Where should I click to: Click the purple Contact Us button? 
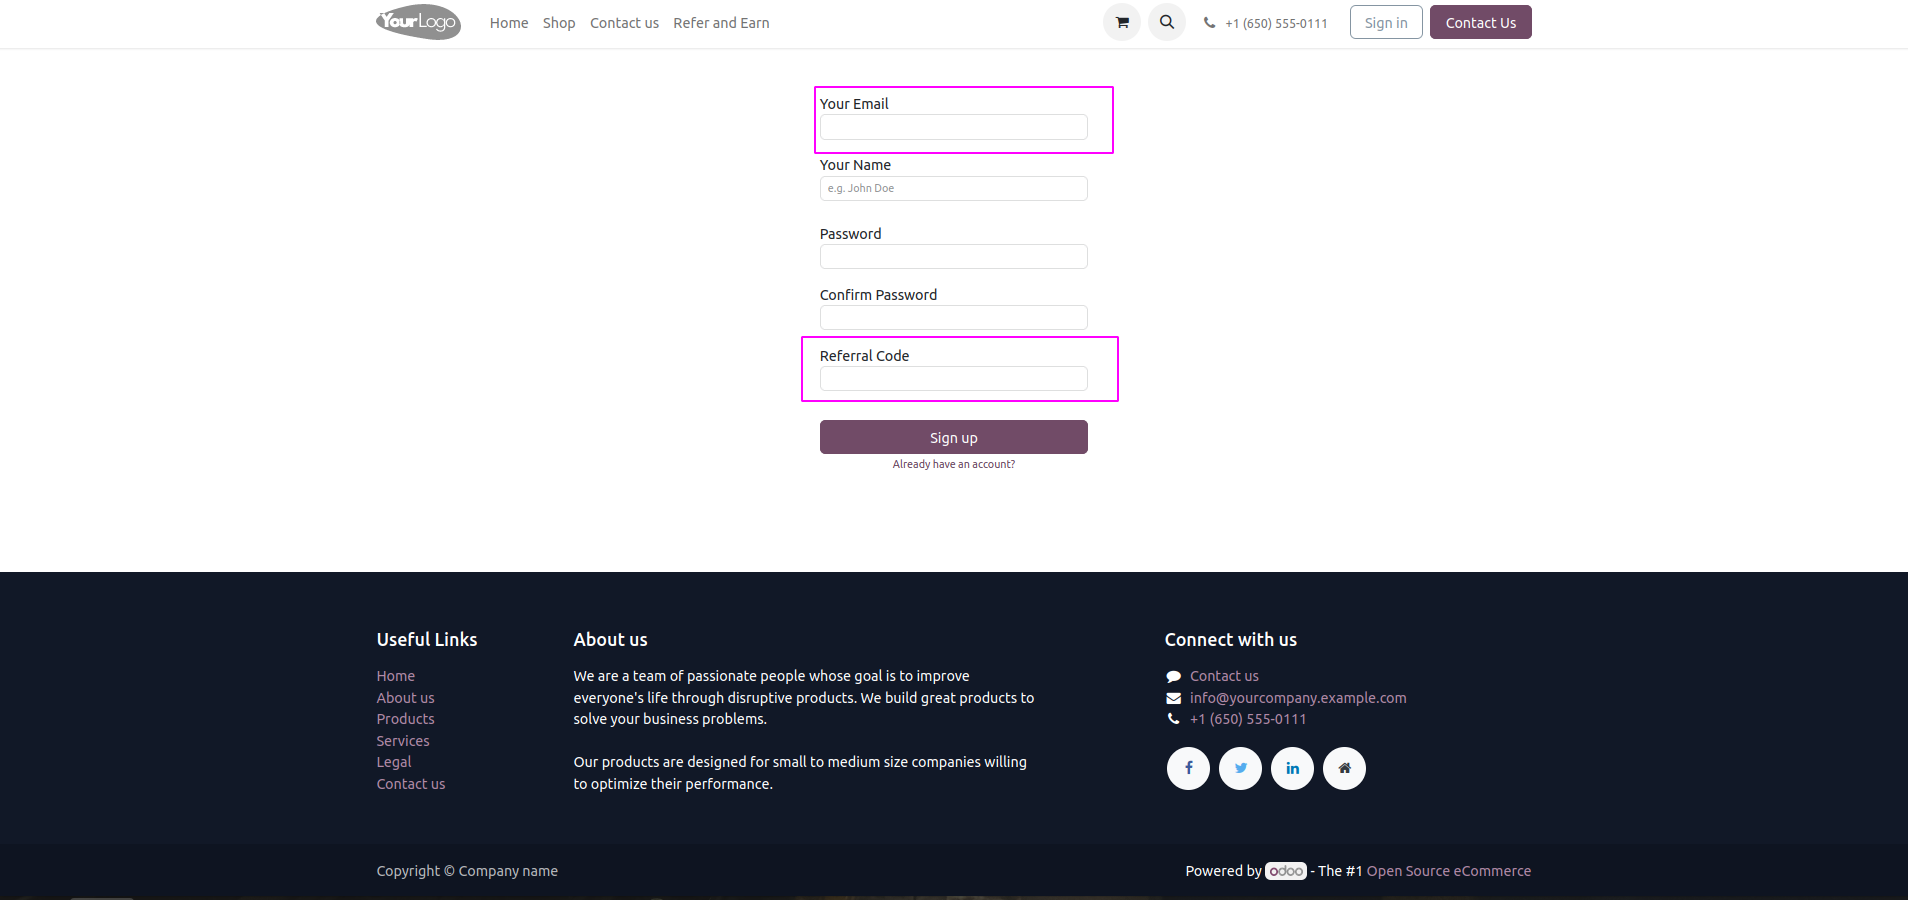[1480, 22]
